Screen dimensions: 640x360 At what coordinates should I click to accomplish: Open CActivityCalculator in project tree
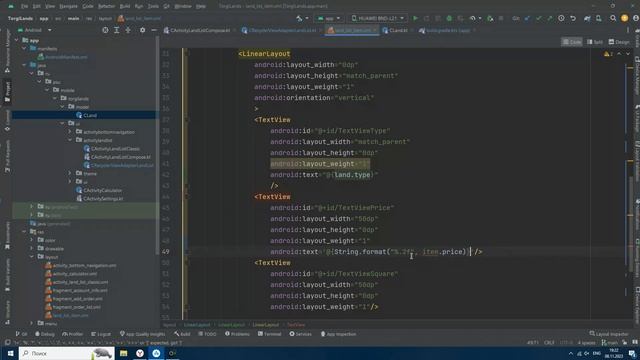(x=99, y=190)
